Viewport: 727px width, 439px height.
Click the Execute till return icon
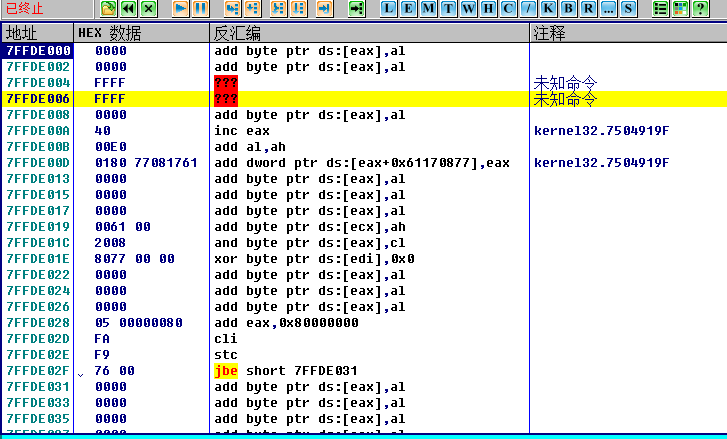pos(325,8)
